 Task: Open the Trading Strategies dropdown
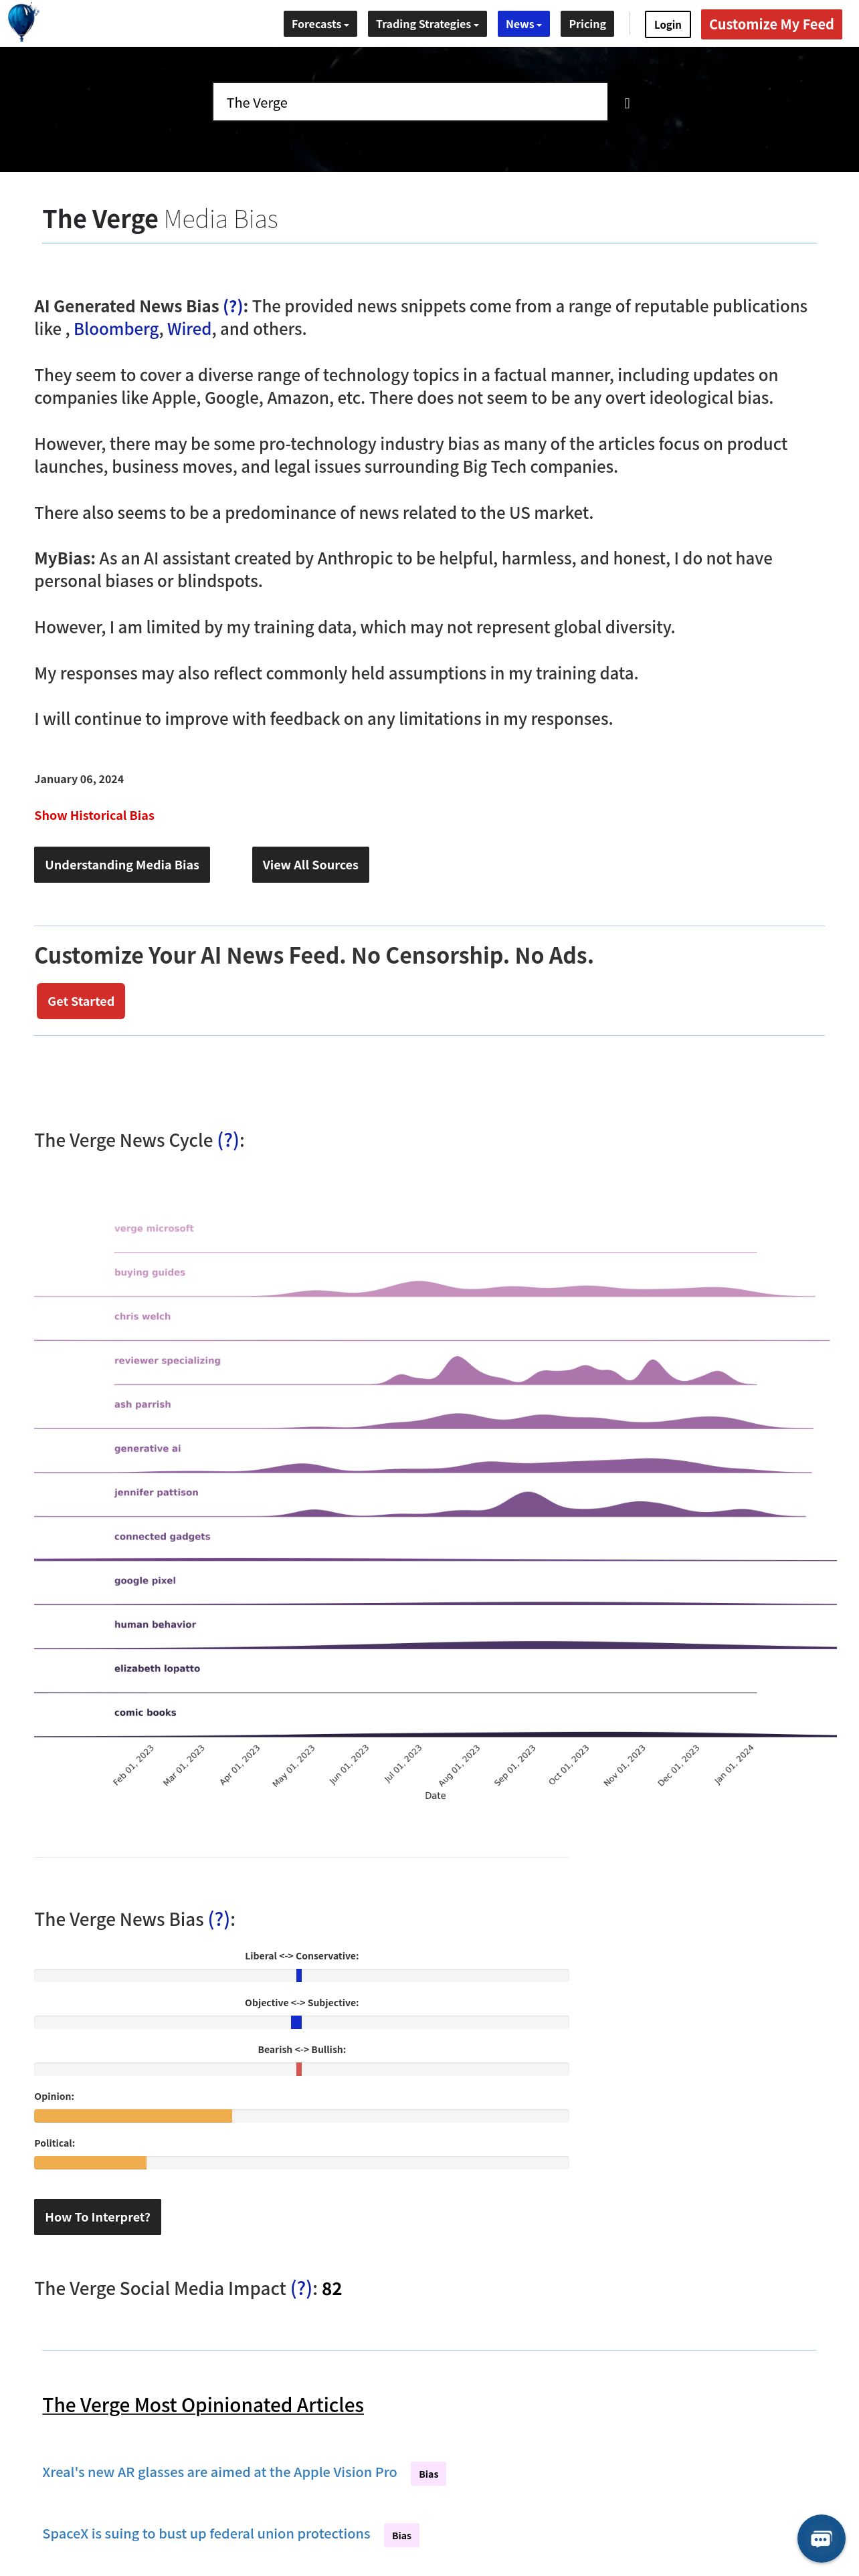pos(427,24)
